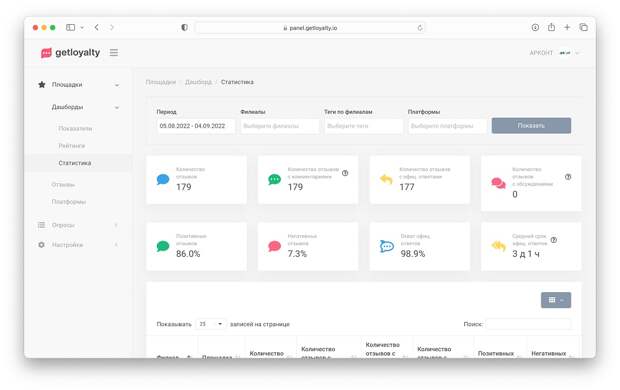The width and height of the screenshot is (620, 390).
Task: Click red double-bubble icon on 0 card
Action: tap(498, 183)
